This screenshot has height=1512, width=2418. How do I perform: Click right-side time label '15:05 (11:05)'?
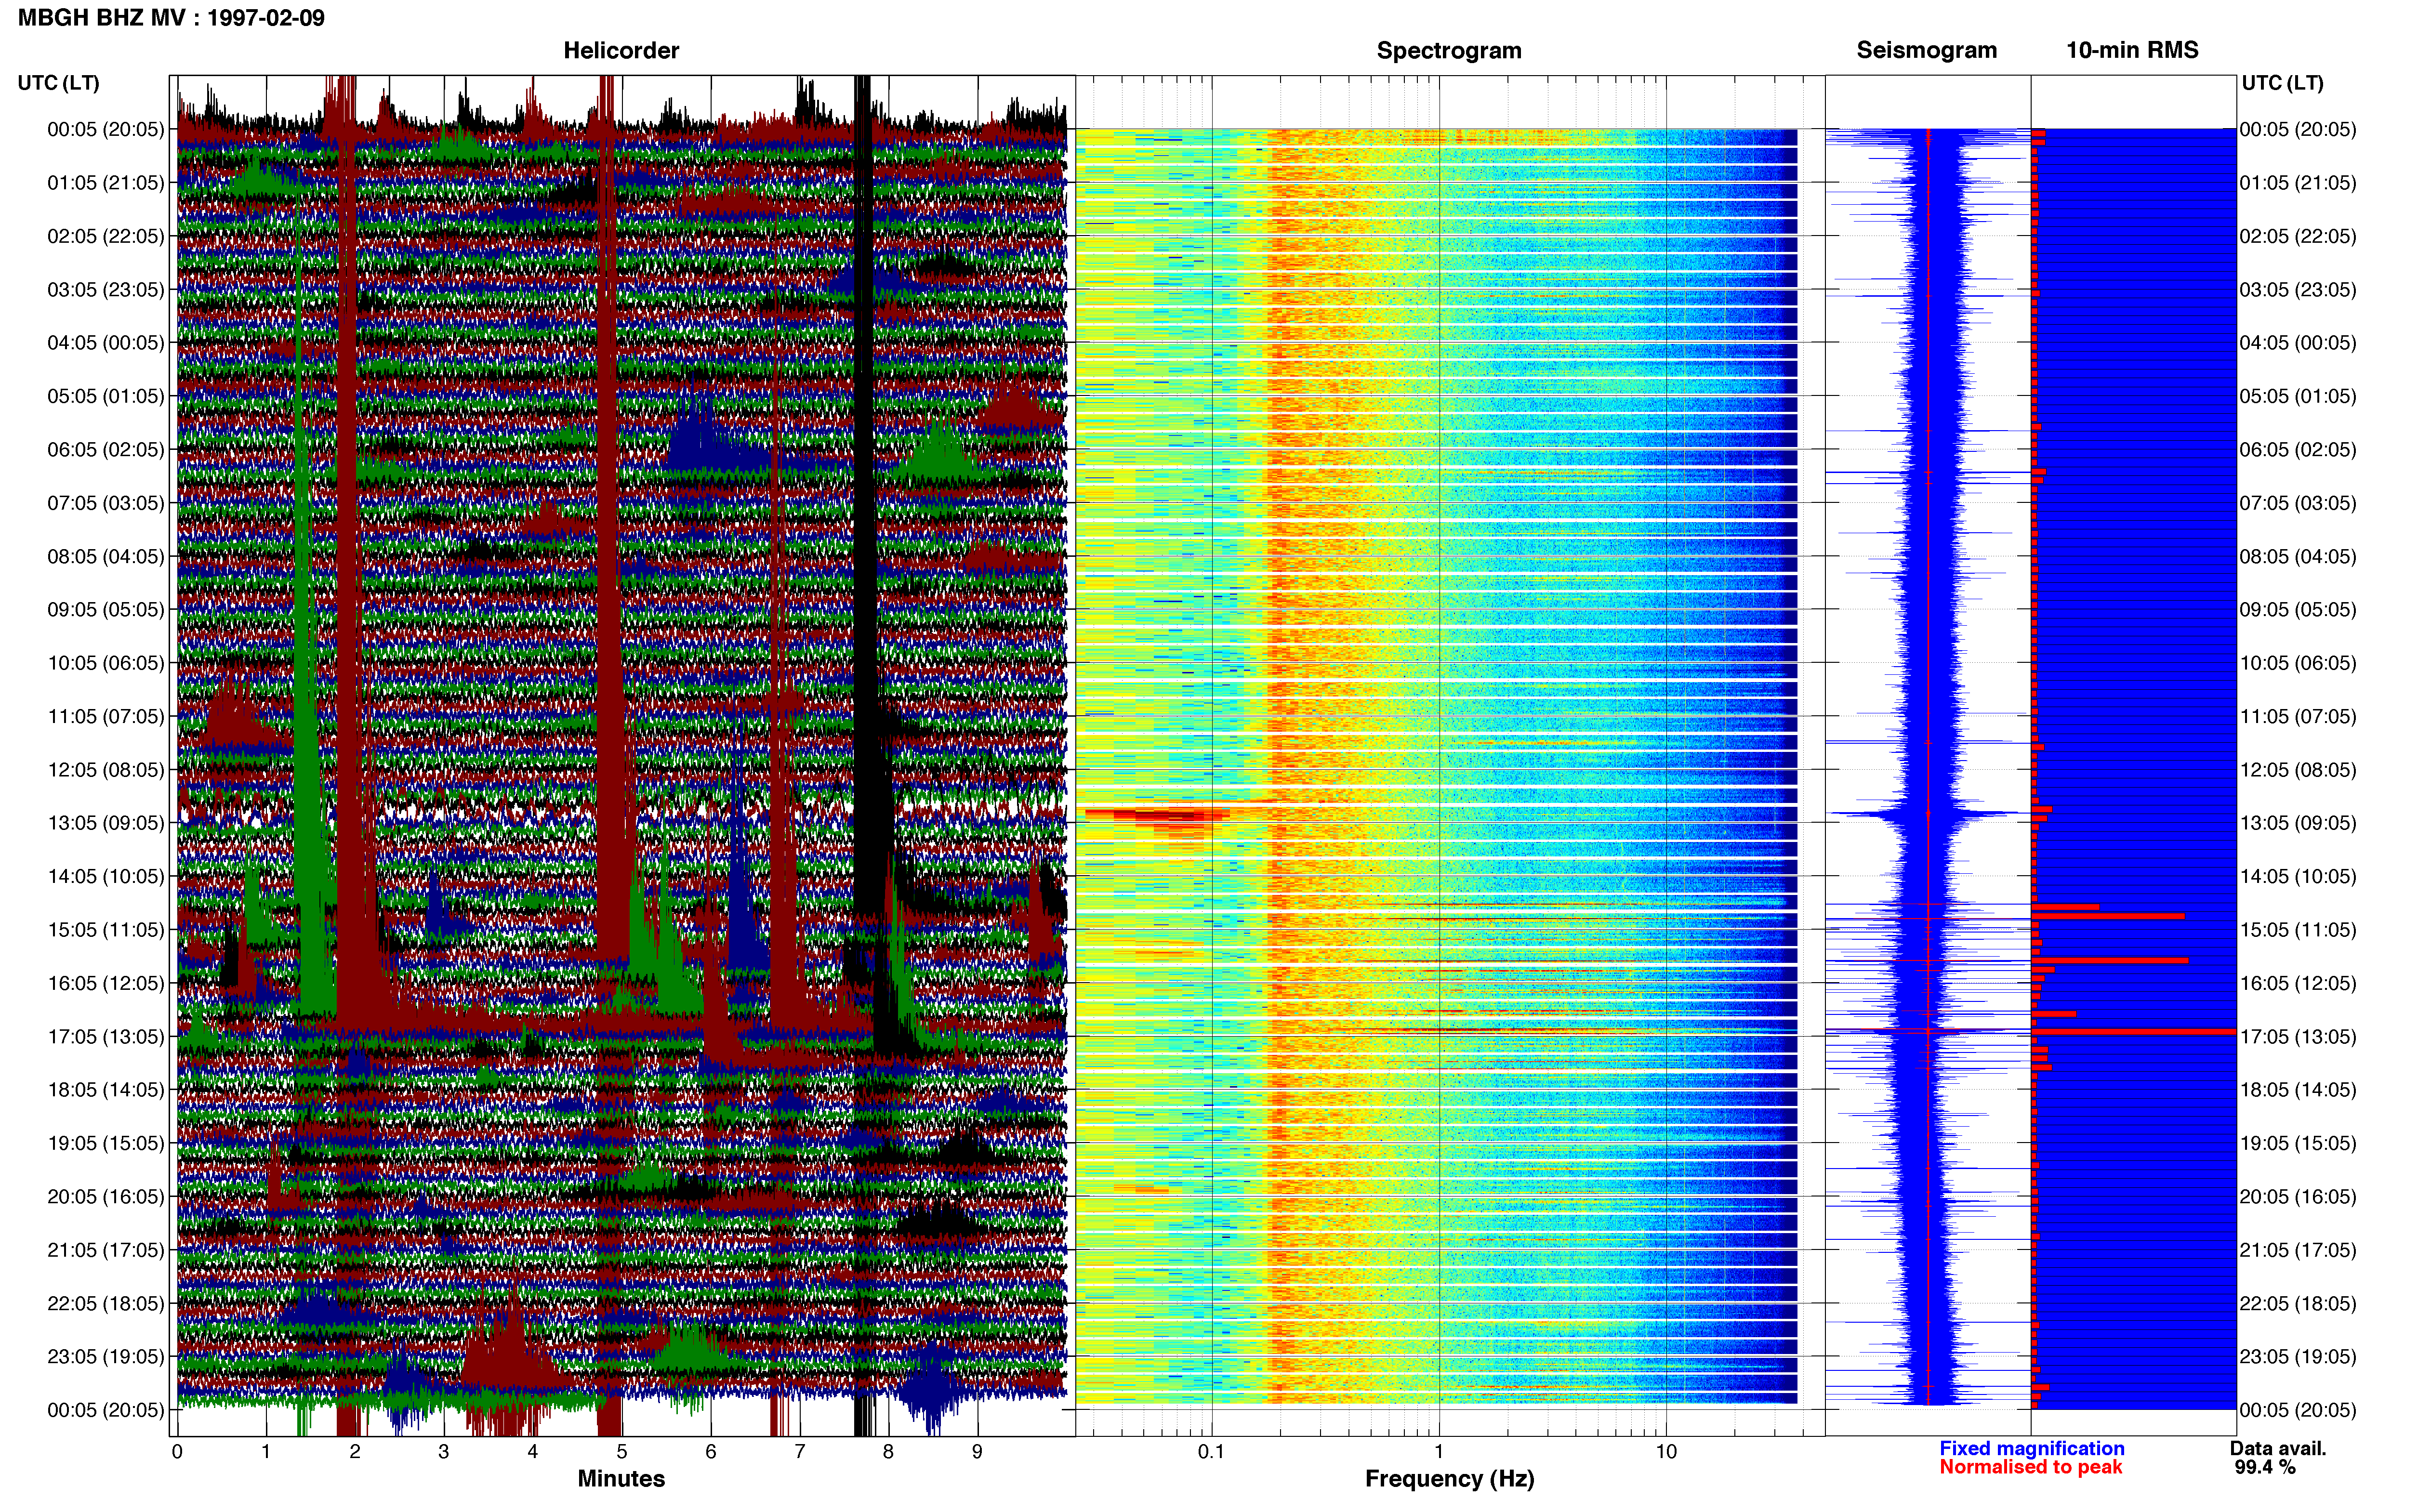(2297, 930)
